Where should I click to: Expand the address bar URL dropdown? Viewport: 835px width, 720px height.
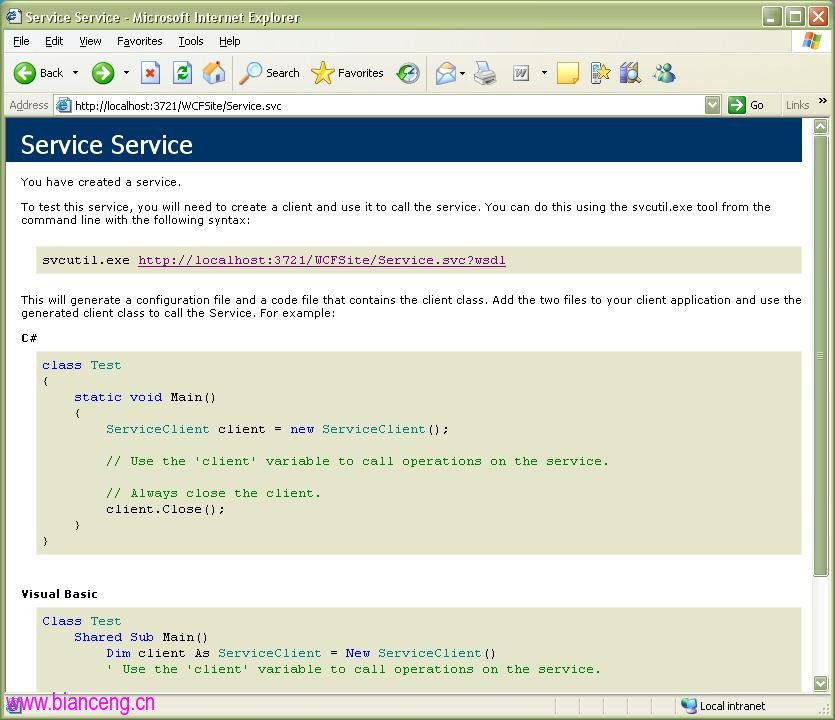pos(712,105)
